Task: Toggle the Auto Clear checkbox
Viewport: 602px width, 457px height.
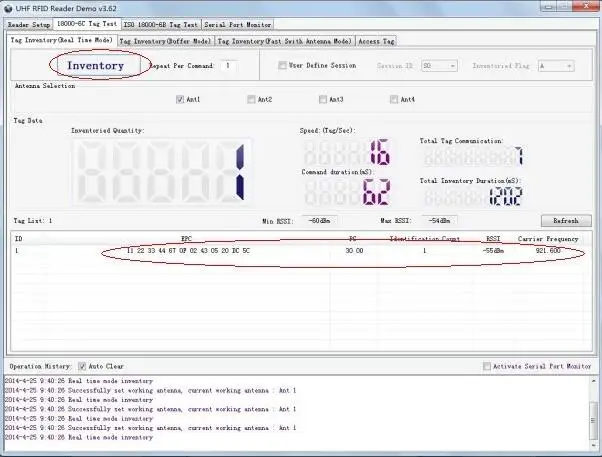Action: pos(82,366)
